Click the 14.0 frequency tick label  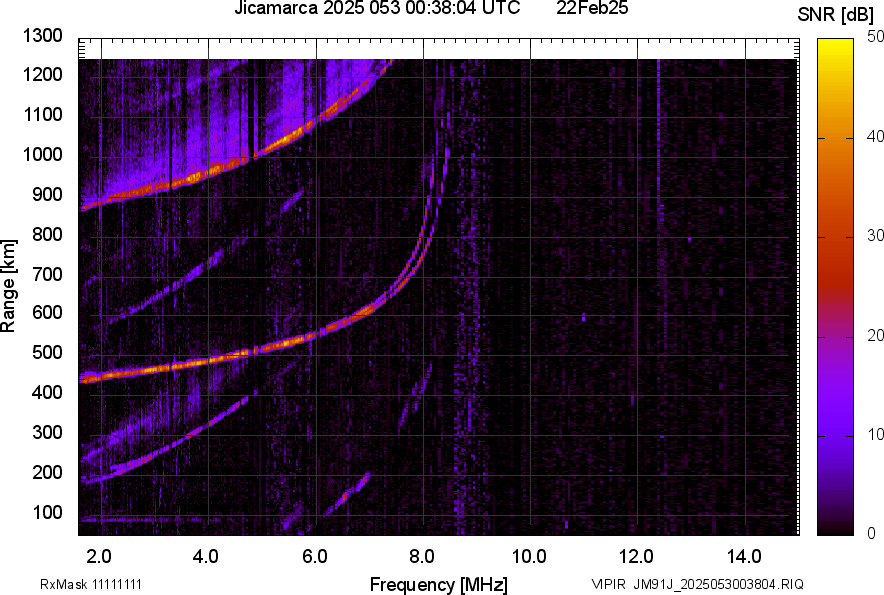744,557
